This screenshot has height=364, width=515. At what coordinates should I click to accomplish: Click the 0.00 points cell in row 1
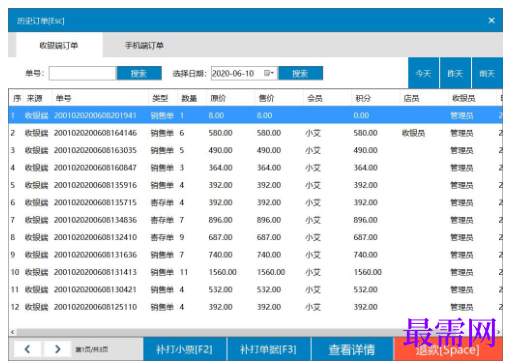coord(361,115)
